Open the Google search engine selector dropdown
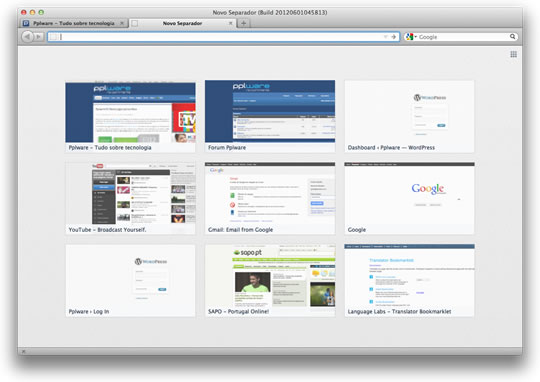The width and height of the screenshot is (540, 382). [411, 37]
